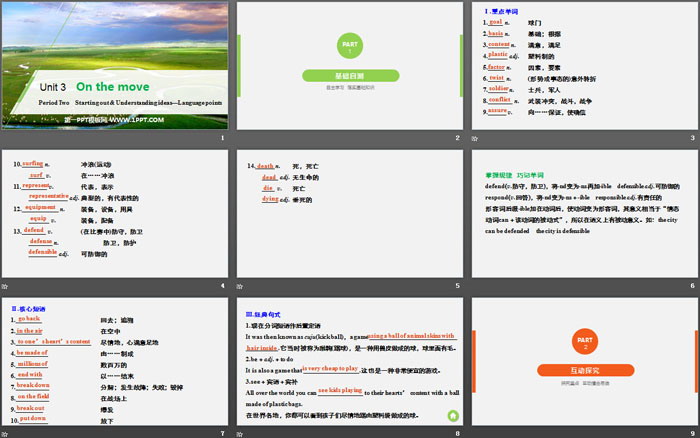Click the orange 互动探究 banner button
700x438 pixels.
(x=582, y=369)
